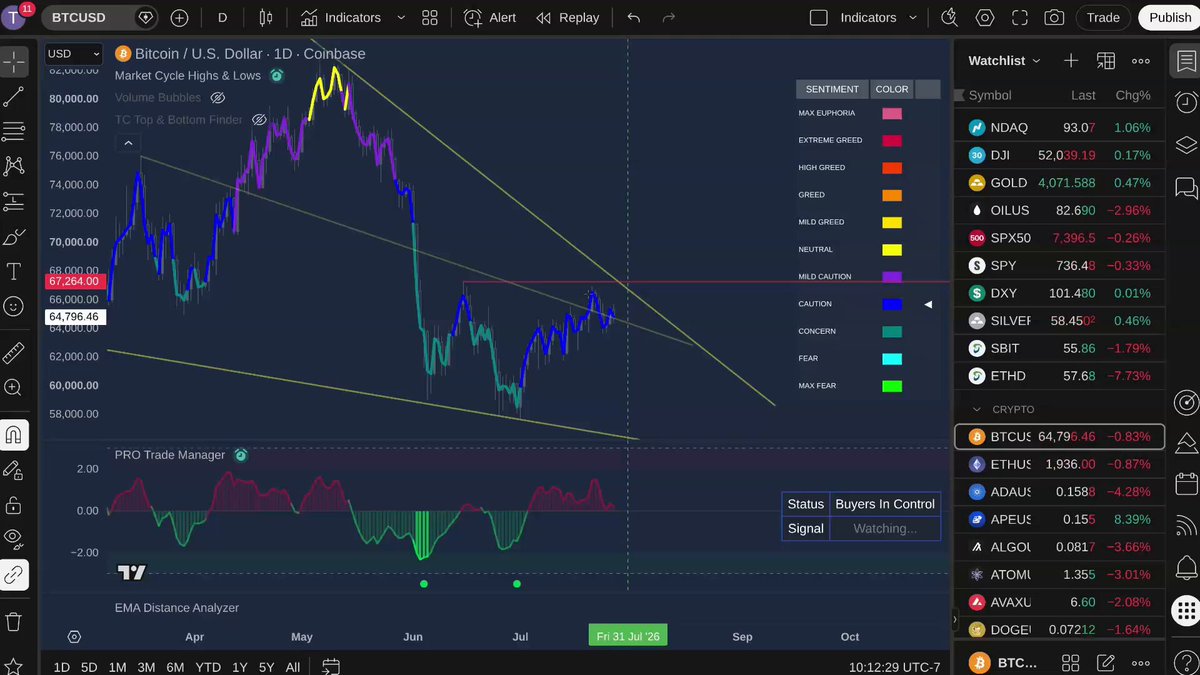Open the chart candle style dropdown

pyautogui.click(x=265, y=18)
